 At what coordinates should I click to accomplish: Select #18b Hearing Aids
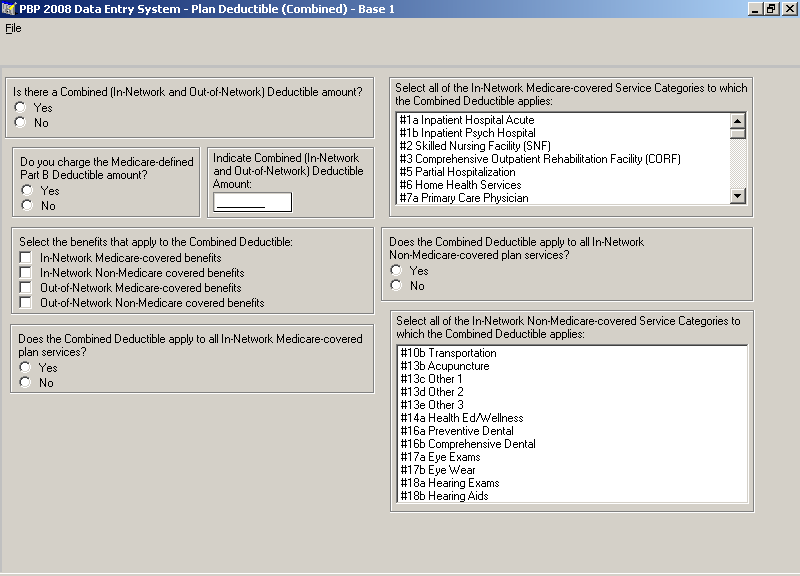tap(572, 496)
